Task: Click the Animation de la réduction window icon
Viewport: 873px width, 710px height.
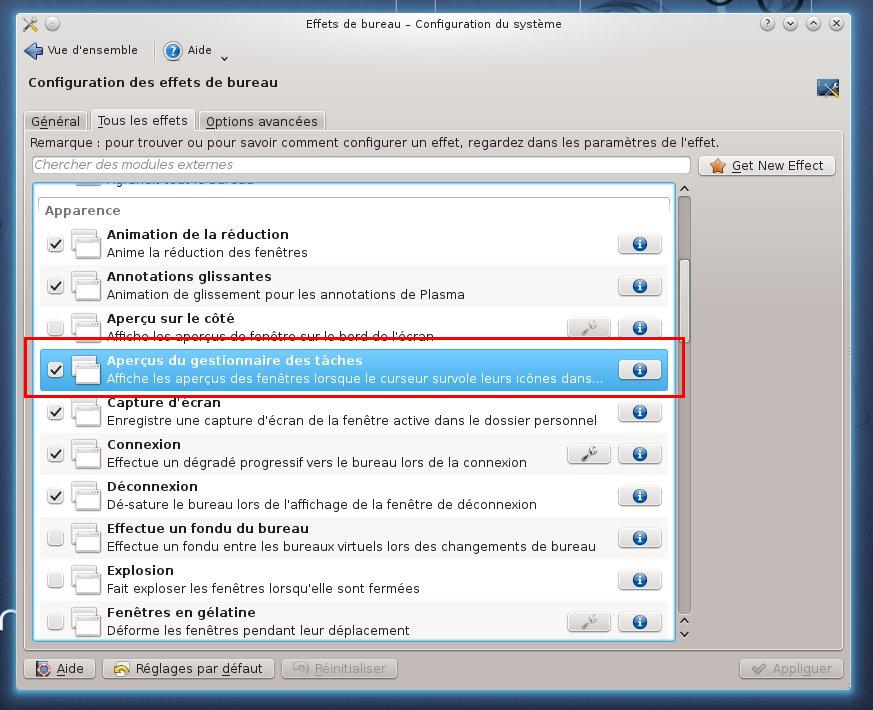Action: pos(86,244)
